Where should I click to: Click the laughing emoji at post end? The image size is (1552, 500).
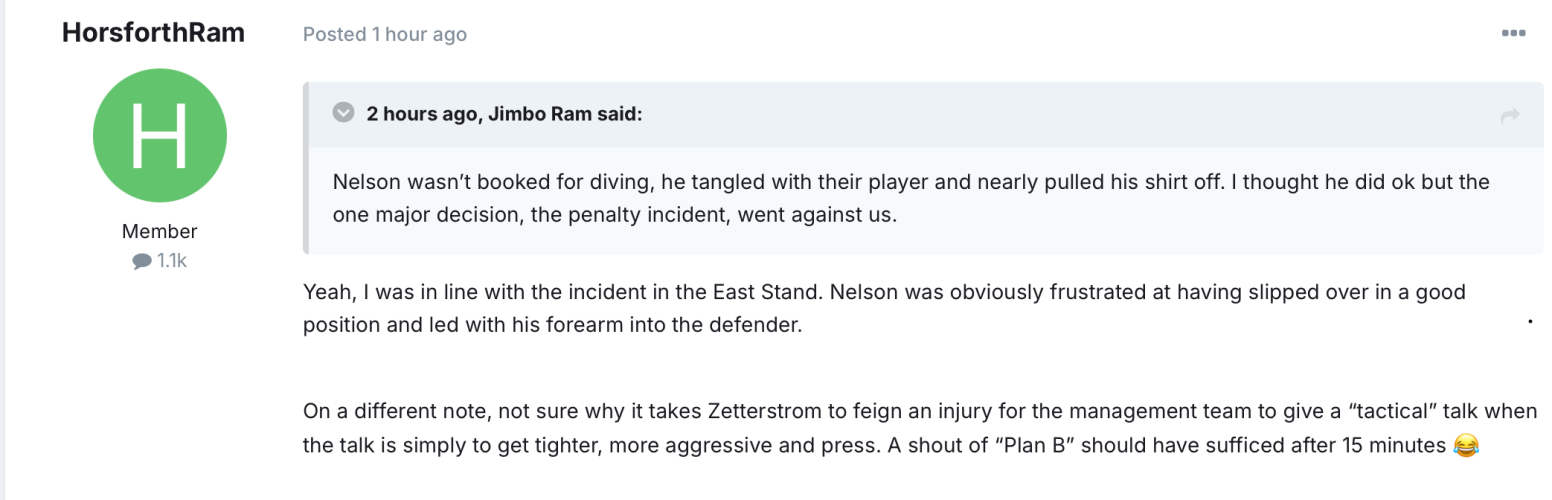(x=1465, y=446)
